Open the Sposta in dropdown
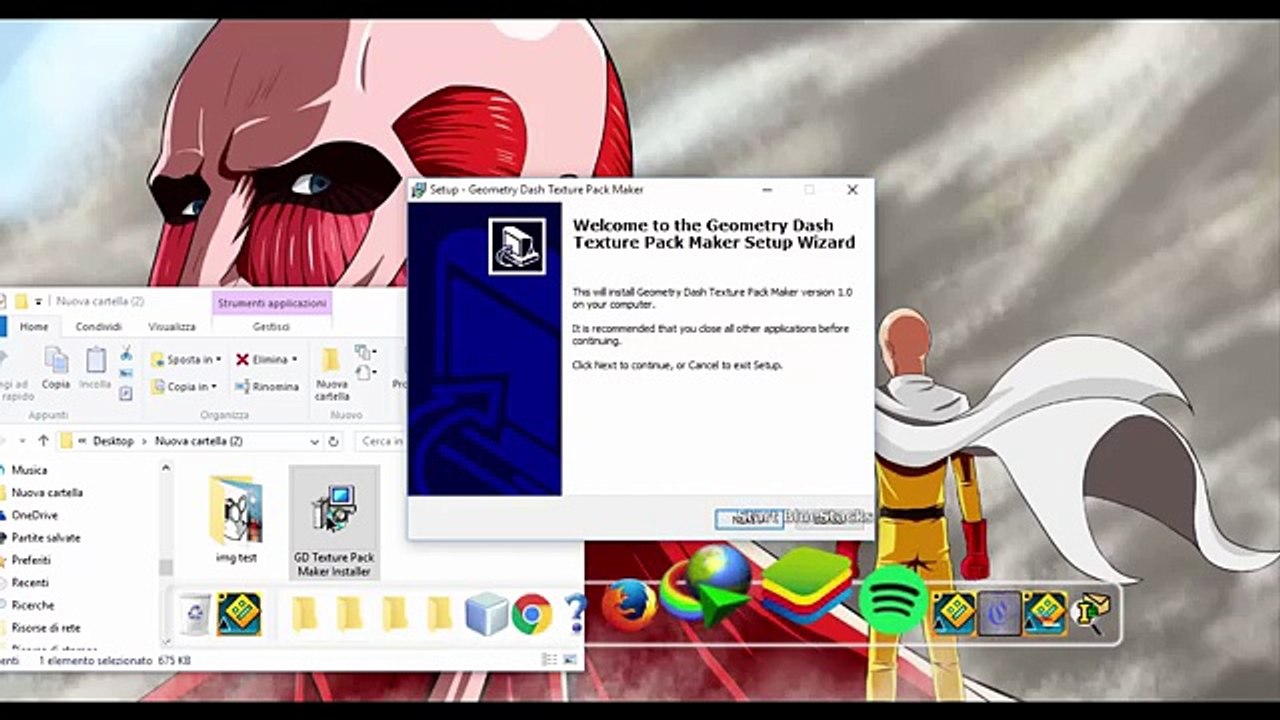The height and width of the screenshot is (720, 1280). tap(186, 359)
